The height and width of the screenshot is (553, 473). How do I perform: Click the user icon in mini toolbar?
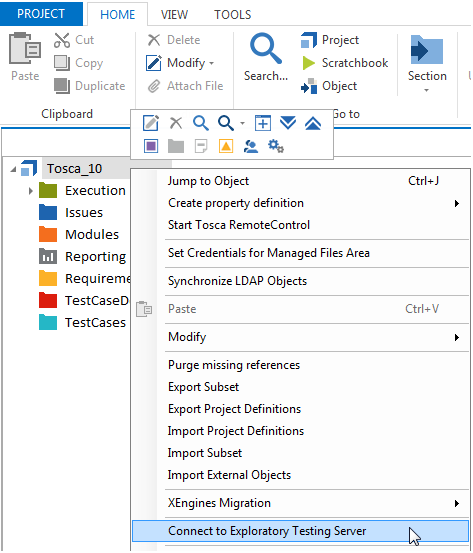pyautogui.click(x=251, y=146)
